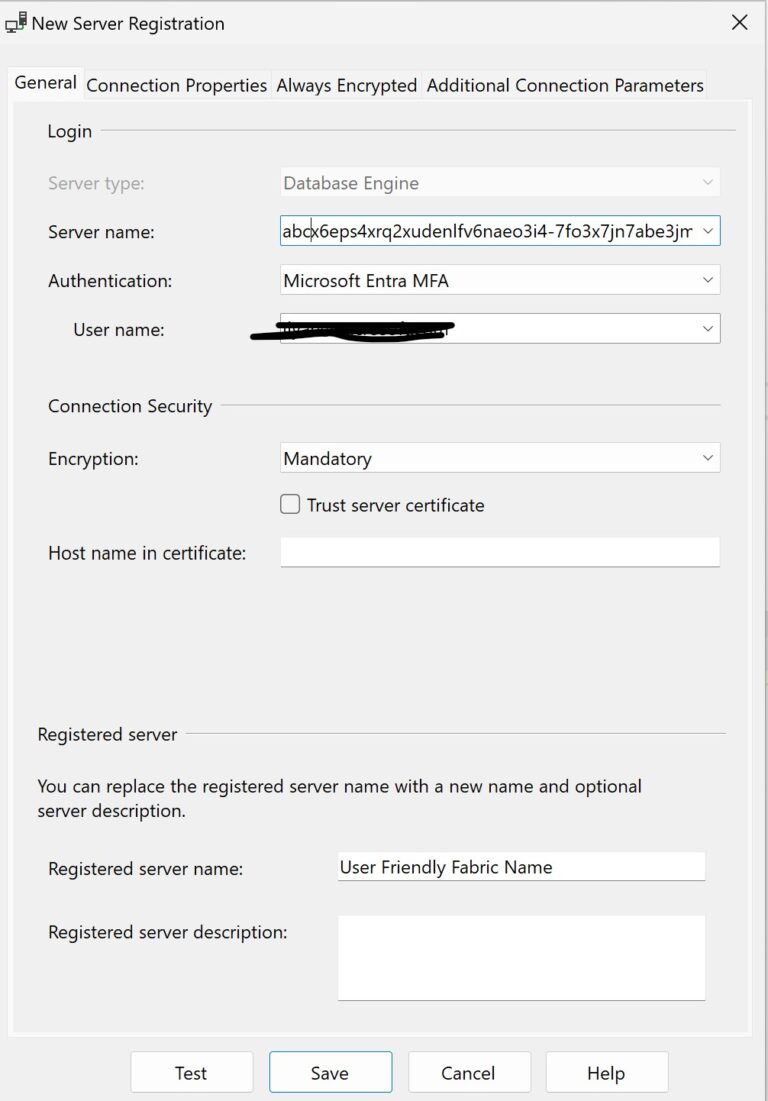Image resolution: width=768 pixels, height=1101 pixels.
Task: Open Help for server registration
Action: pos(607,1072)
